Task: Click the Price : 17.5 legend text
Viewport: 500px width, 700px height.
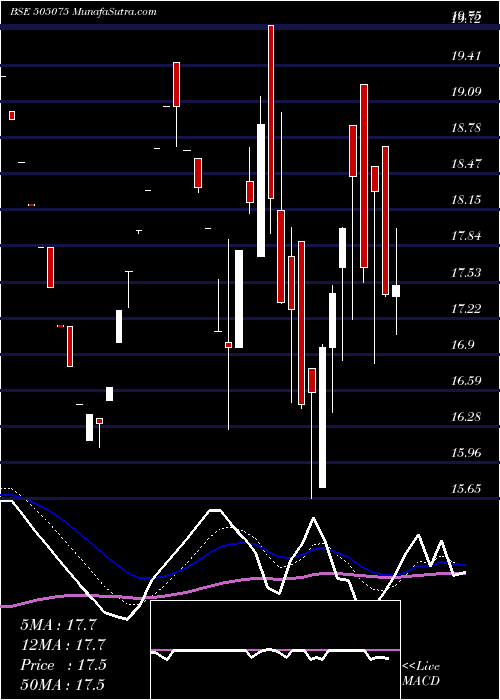Action: pyautogui.click(x=63, y=665)
